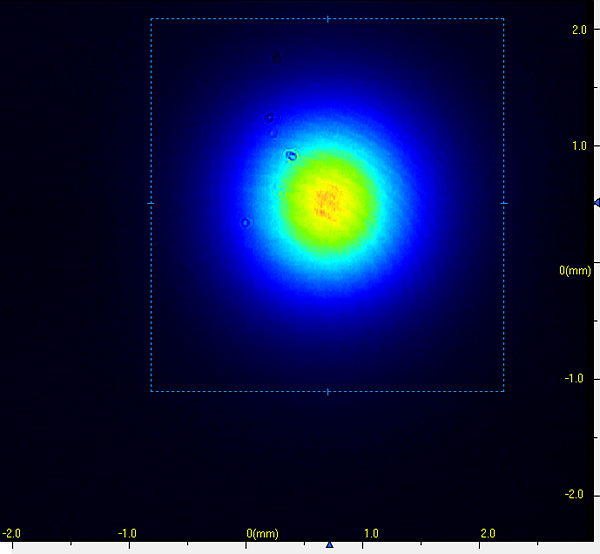The width and height of the screenshot is (600, 554).
Task: Click the isolated ringed speck left of the beam
Action: 245,223
